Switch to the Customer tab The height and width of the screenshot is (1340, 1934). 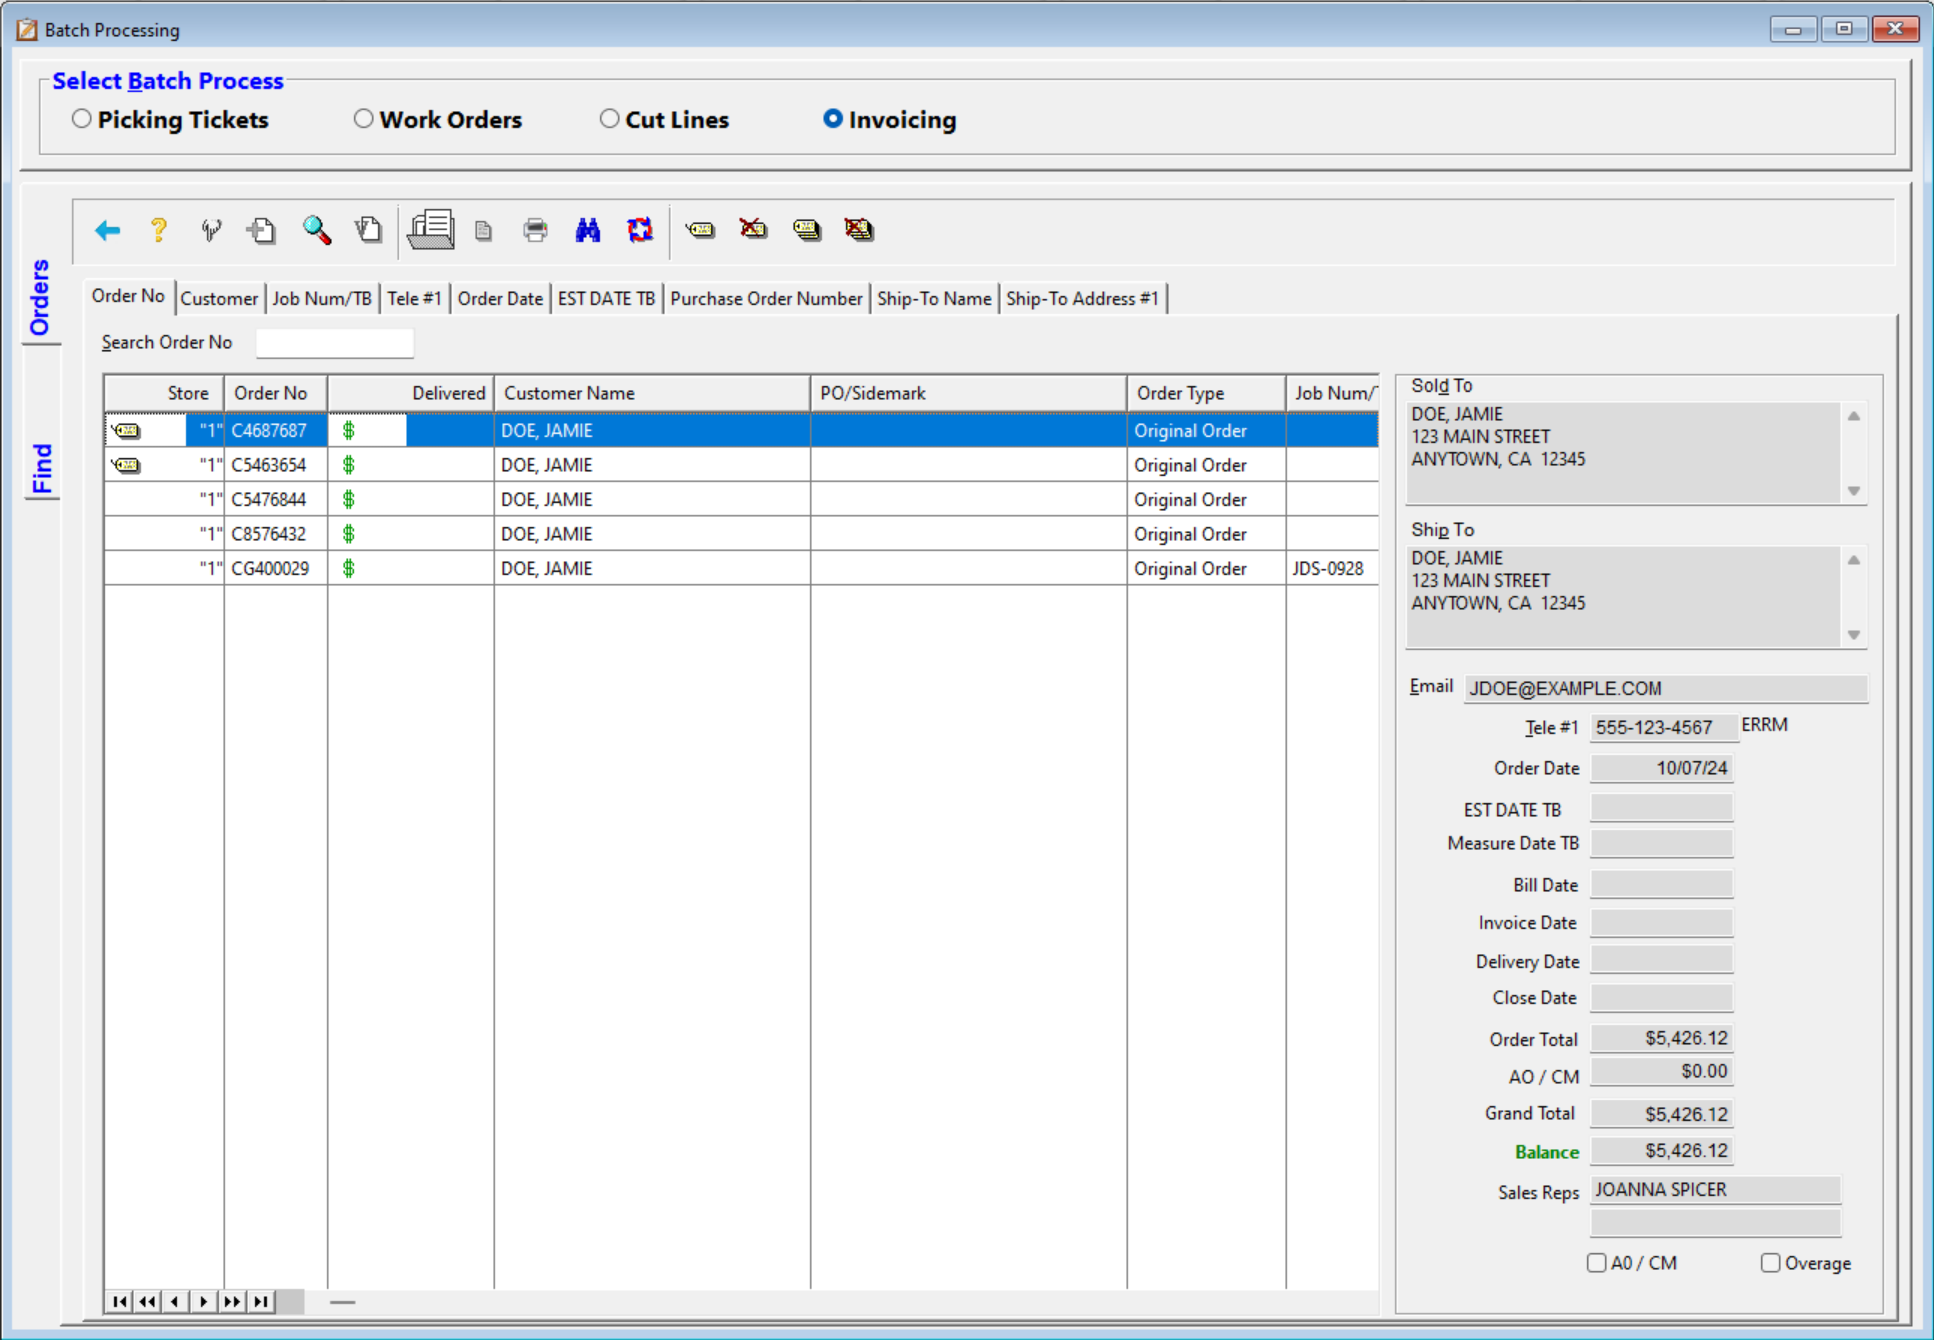[x=219, y=297]
